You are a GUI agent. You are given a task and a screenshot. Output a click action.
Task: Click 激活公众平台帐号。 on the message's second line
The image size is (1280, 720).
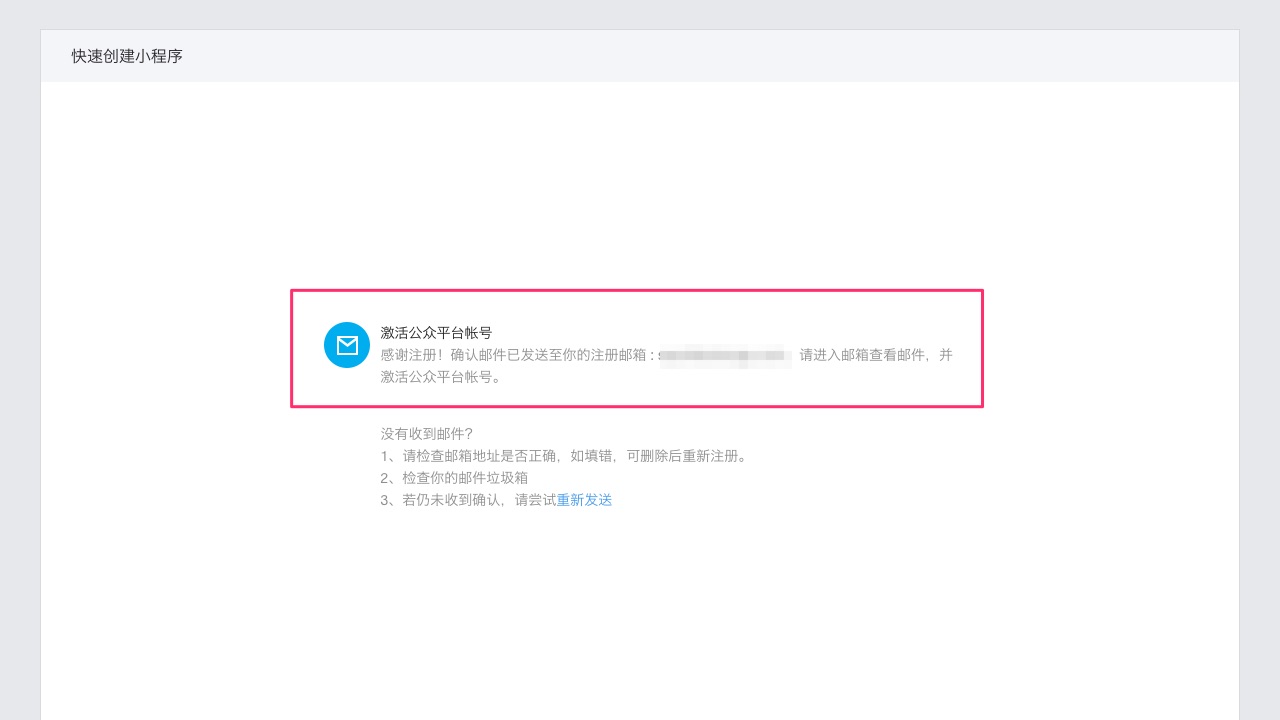click(x=441, y=377)
